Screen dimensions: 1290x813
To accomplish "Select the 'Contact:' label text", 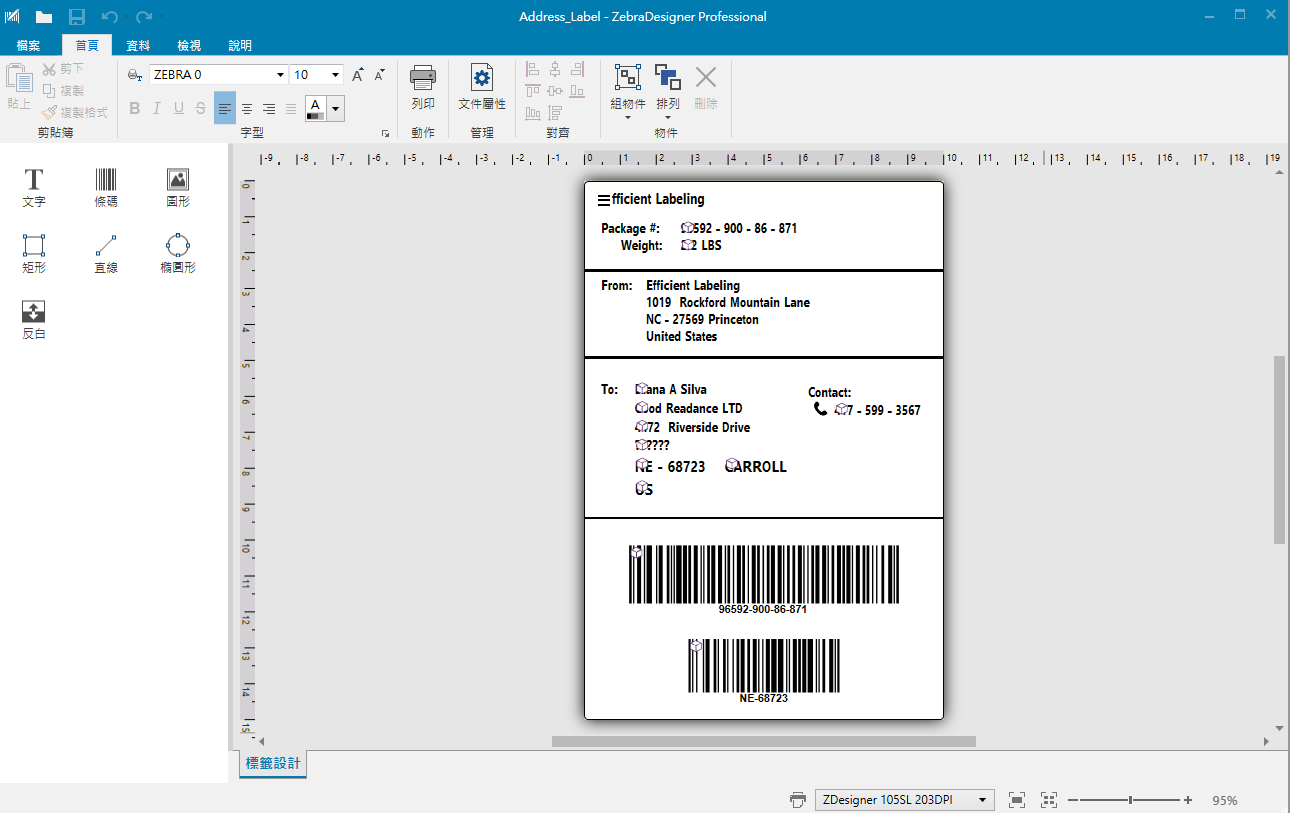I will point(830,393).
